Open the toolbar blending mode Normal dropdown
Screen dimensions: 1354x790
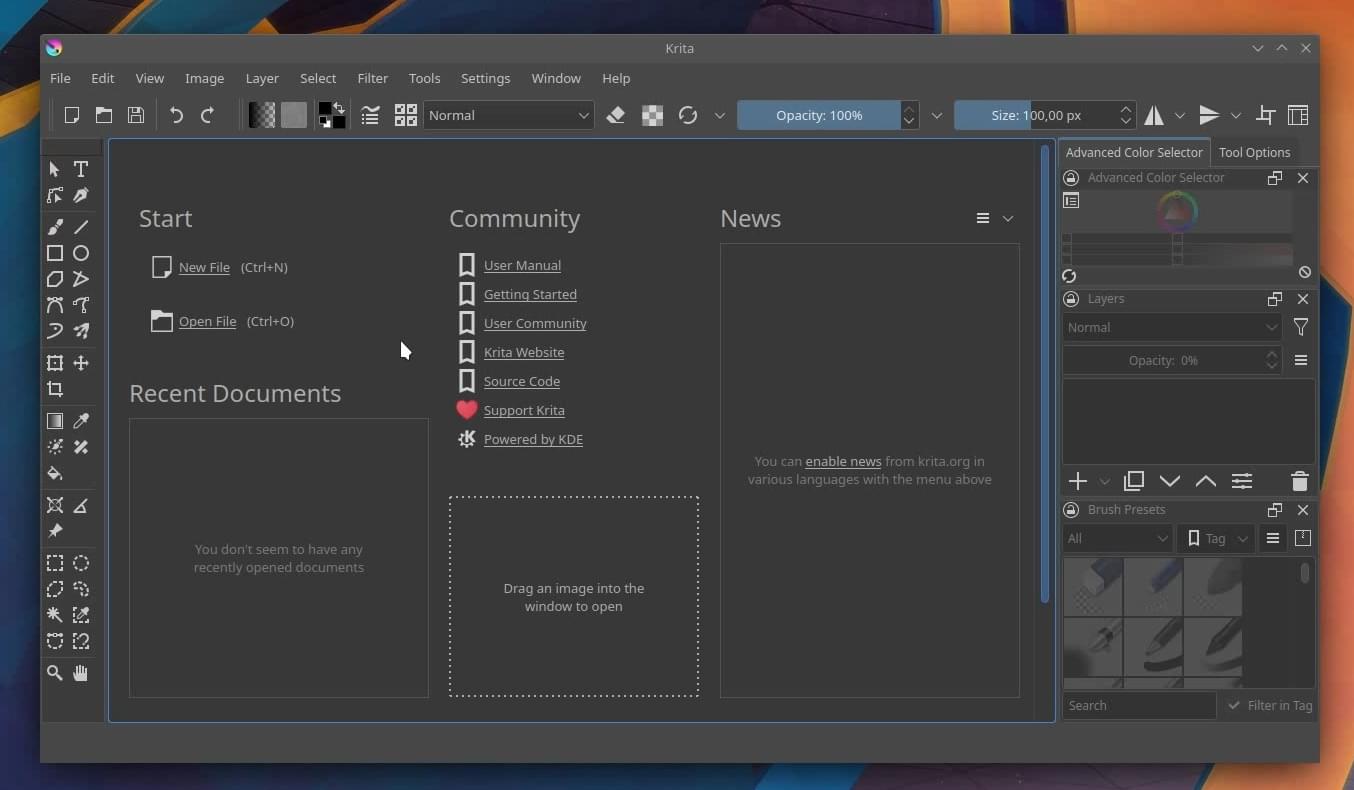[508, 115]
